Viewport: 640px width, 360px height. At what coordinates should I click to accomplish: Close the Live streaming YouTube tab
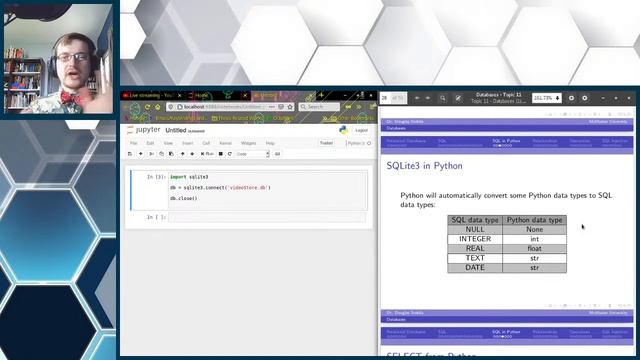coord(180,95)
